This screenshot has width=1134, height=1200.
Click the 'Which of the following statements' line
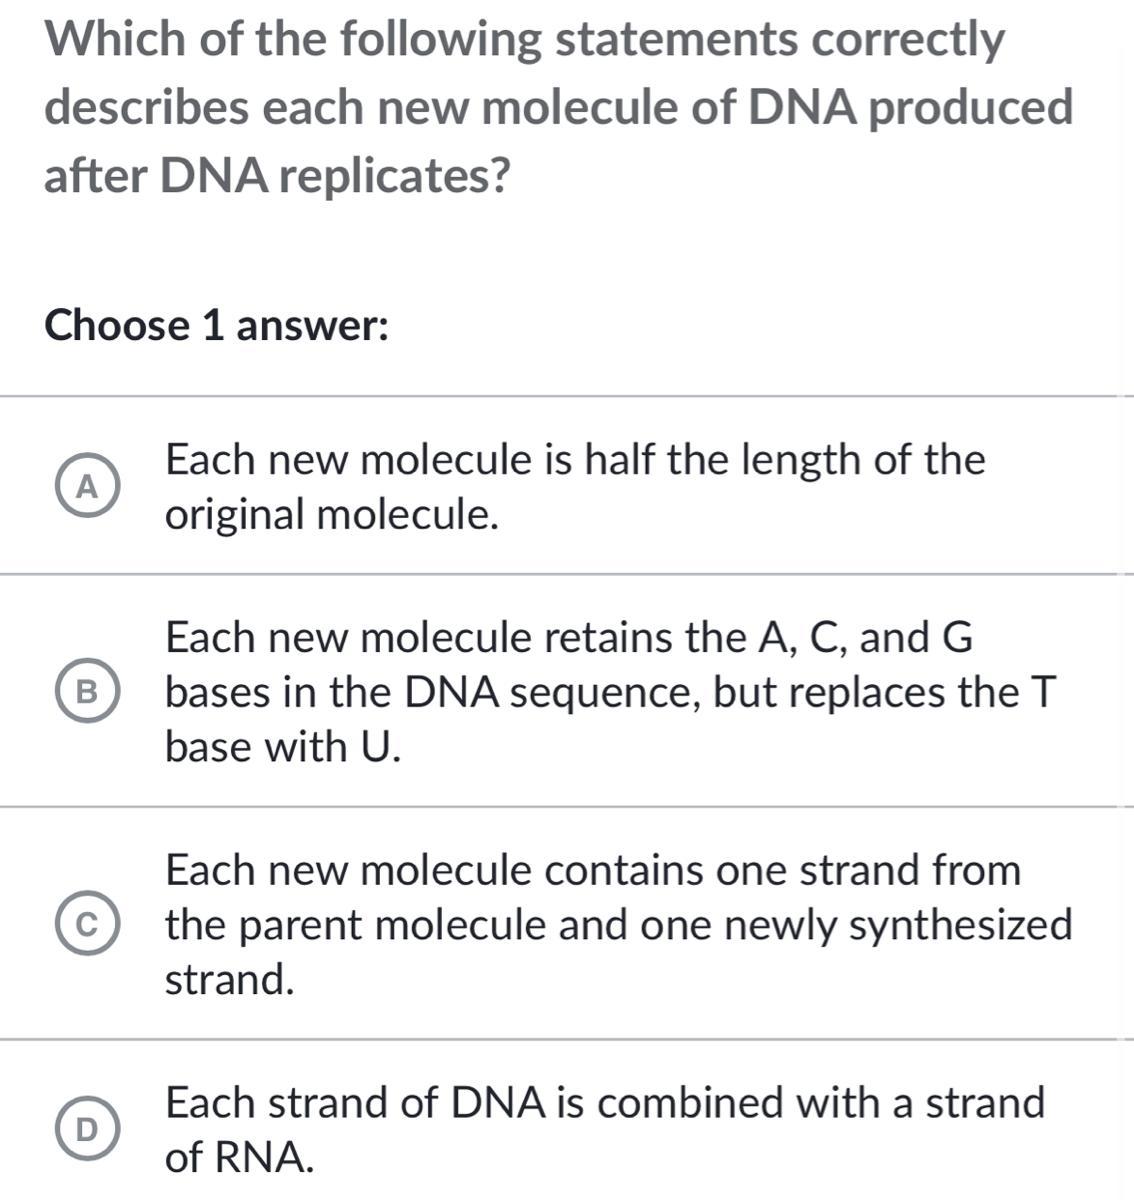coord(525,40)
